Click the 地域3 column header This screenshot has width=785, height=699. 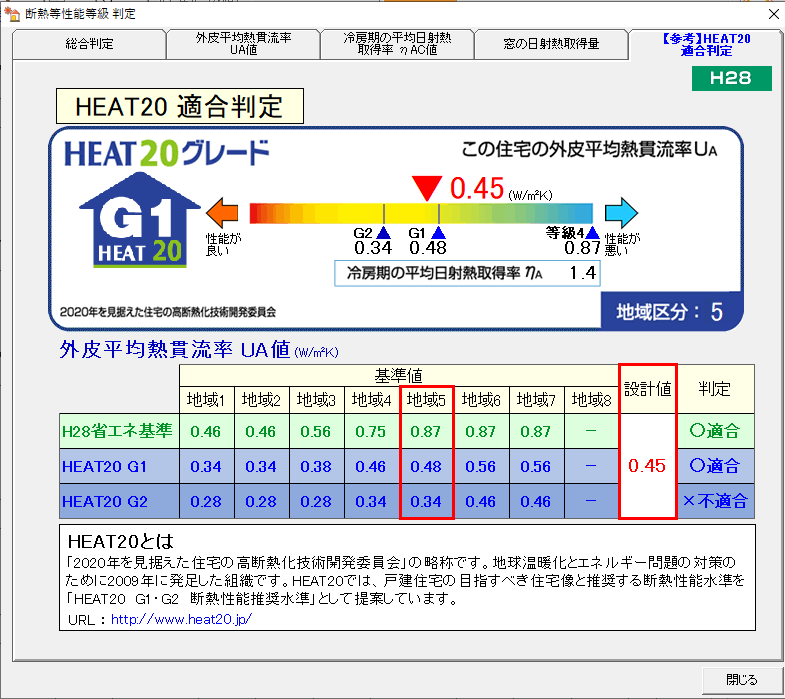[x=316, y=400]
